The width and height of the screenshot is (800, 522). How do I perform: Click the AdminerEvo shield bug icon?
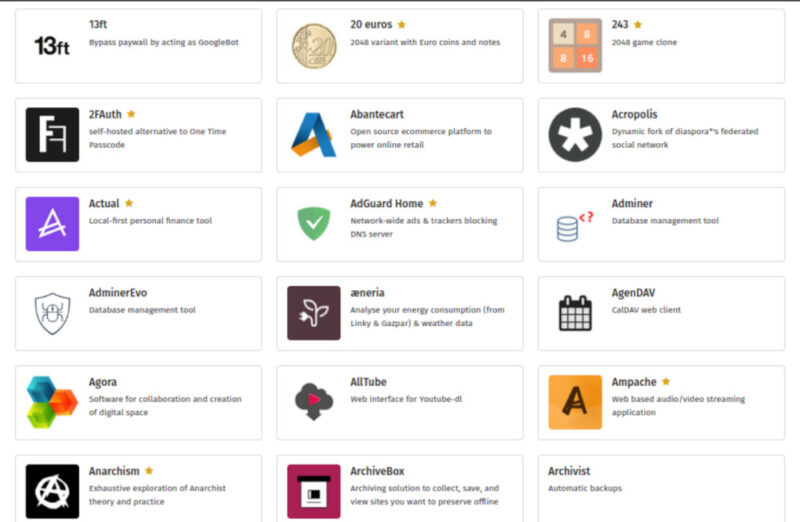click(52, 313)
